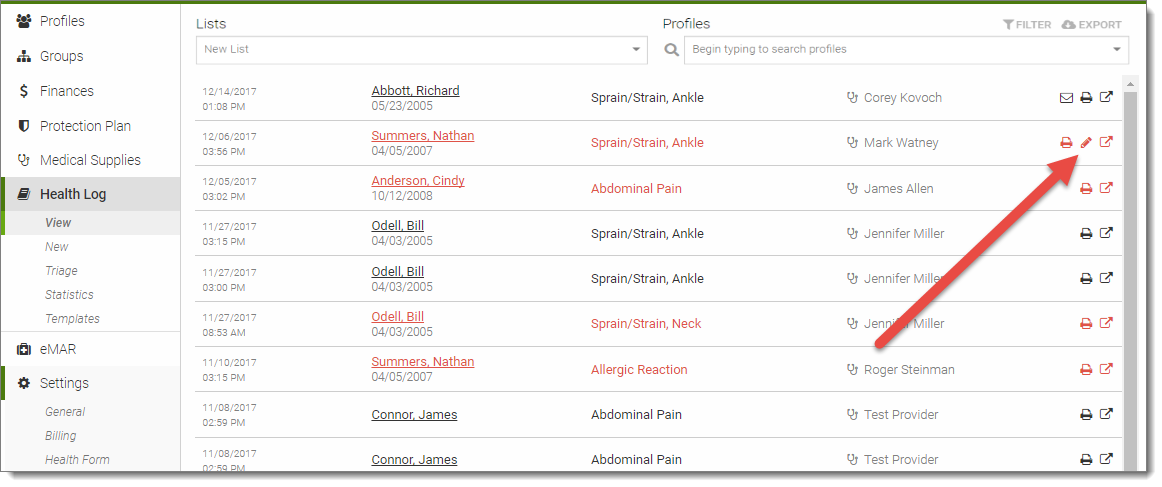Click the envelope icon on Abbott, Richard row
This screenshot has height=487, width=1162.
tap(1066, 98)
